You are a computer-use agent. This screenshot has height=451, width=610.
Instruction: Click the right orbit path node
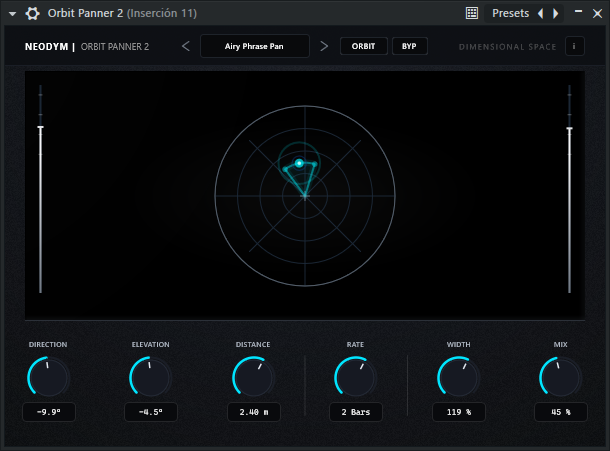314,165
